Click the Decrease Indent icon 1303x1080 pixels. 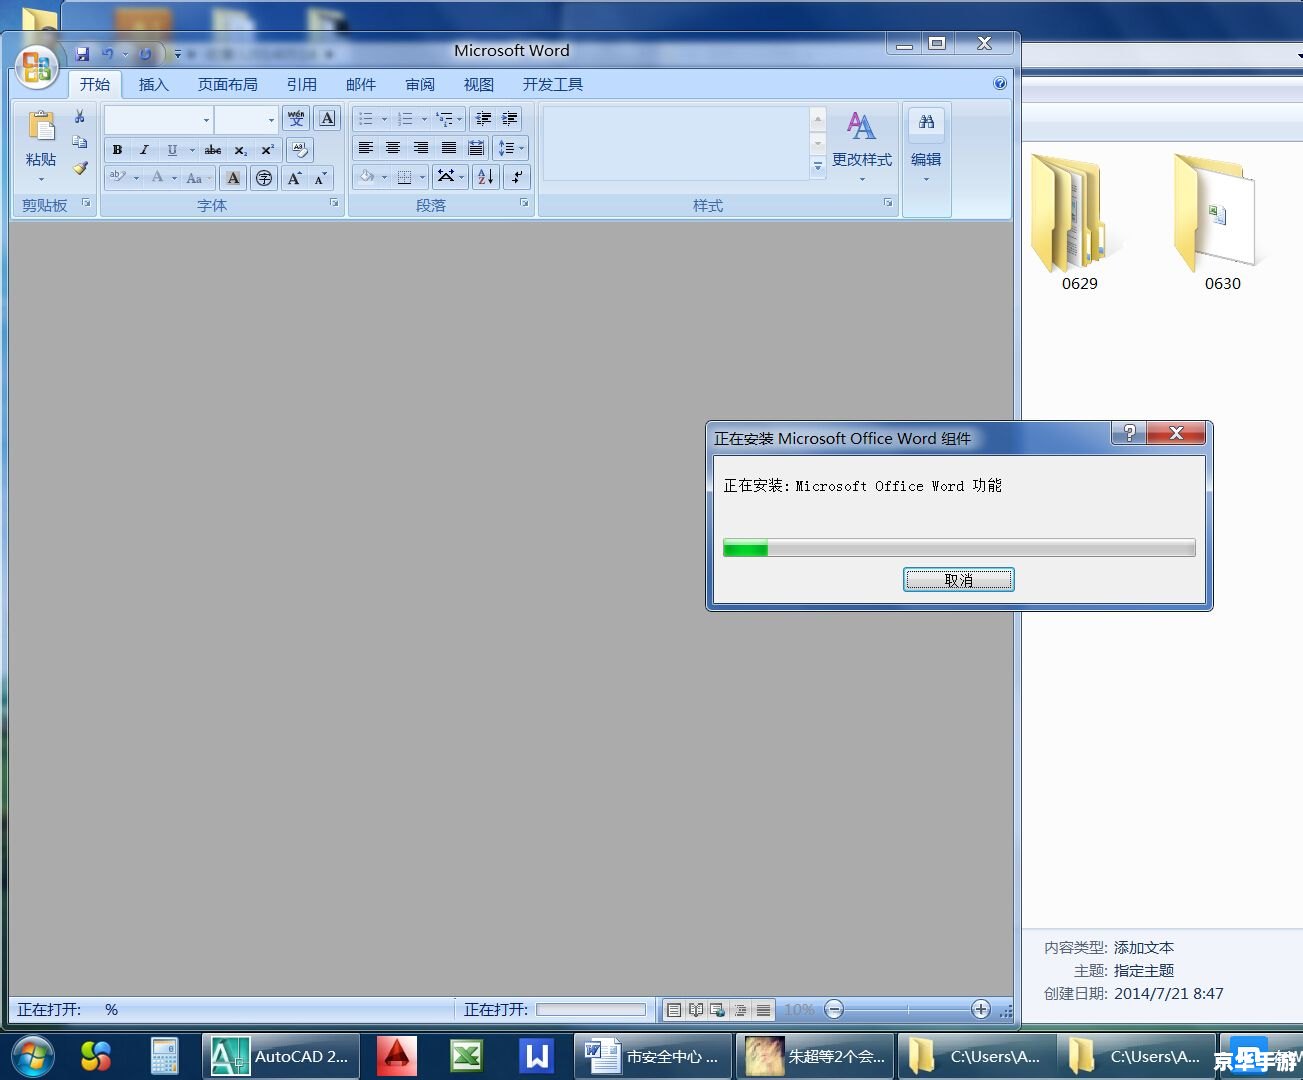click(483, 119)
